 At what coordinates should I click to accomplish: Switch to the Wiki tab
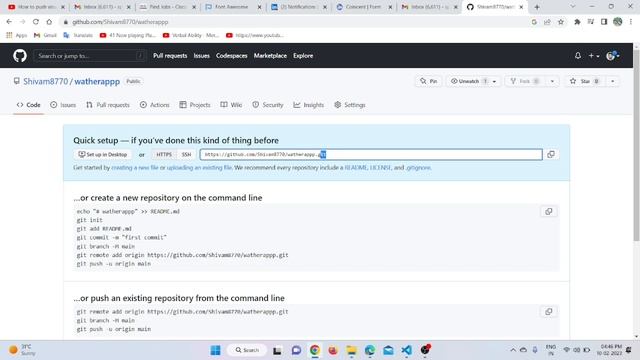[231, 105]
